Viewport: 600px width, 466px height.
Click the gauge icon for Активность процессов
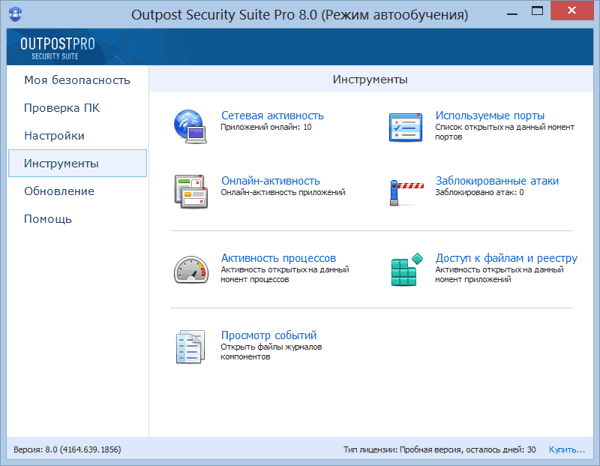pos(190,268)
